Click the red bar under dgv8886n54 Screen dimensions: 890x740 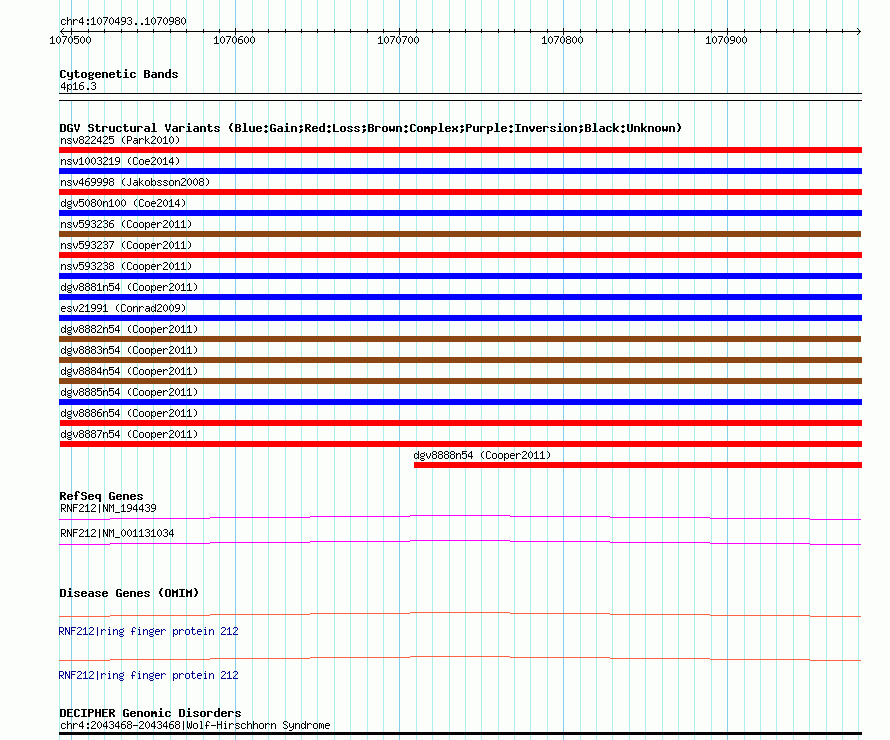point(460,423)
